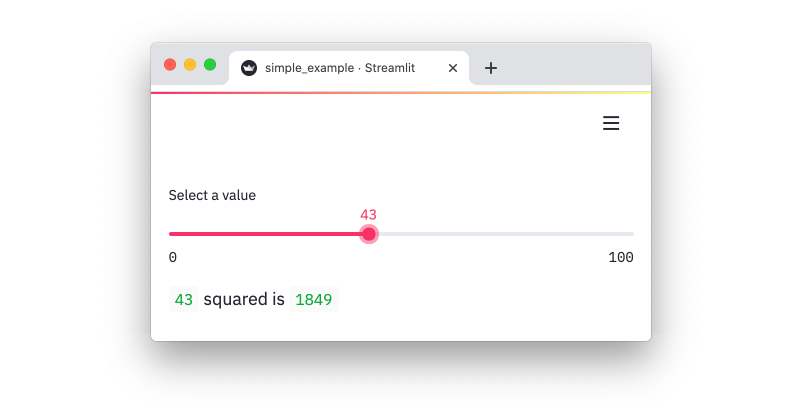Click the "squared is" text
The image size is (802, 415).
coord(244,299)
